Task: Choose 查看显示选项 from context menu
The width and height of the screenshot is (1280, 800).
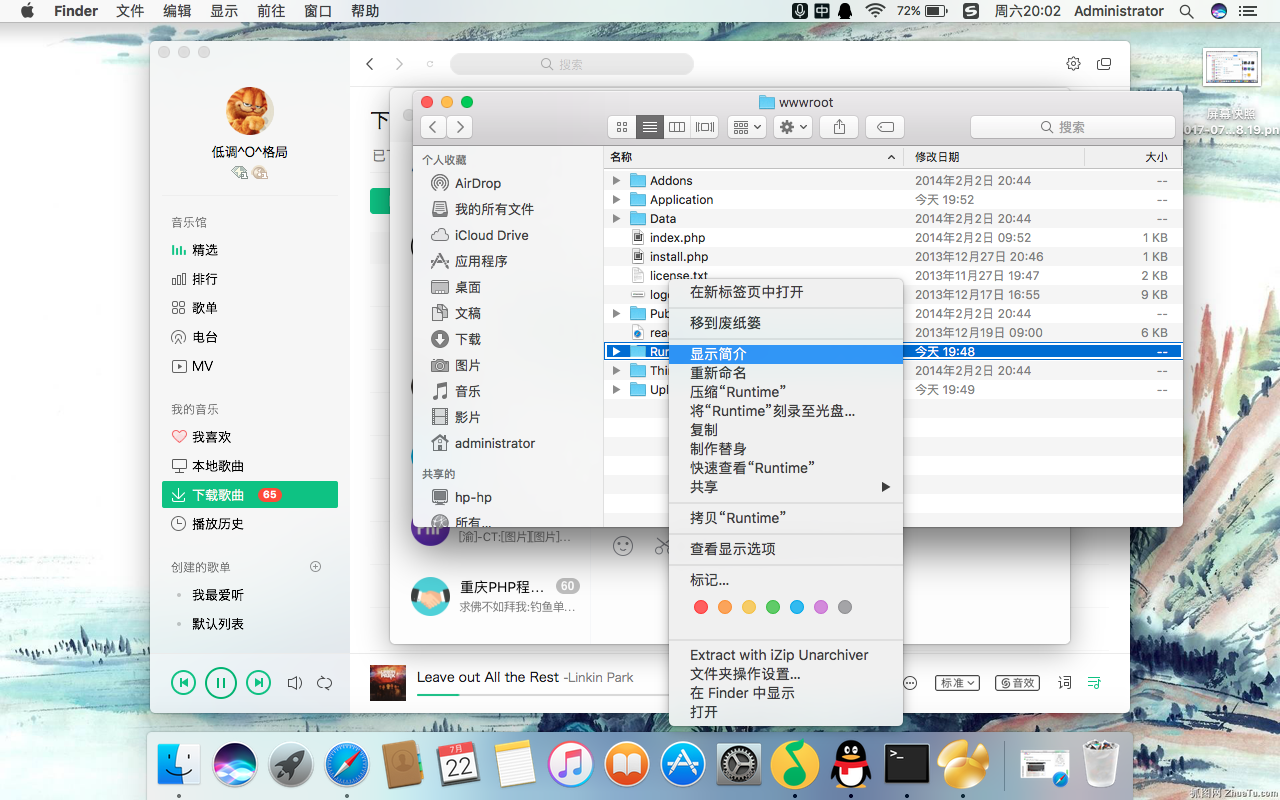Action: click(786, 549)
